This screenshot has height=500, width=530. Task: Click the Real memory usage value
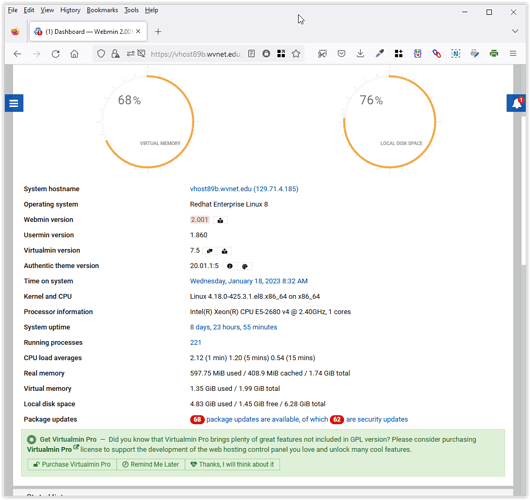point(270,374)
